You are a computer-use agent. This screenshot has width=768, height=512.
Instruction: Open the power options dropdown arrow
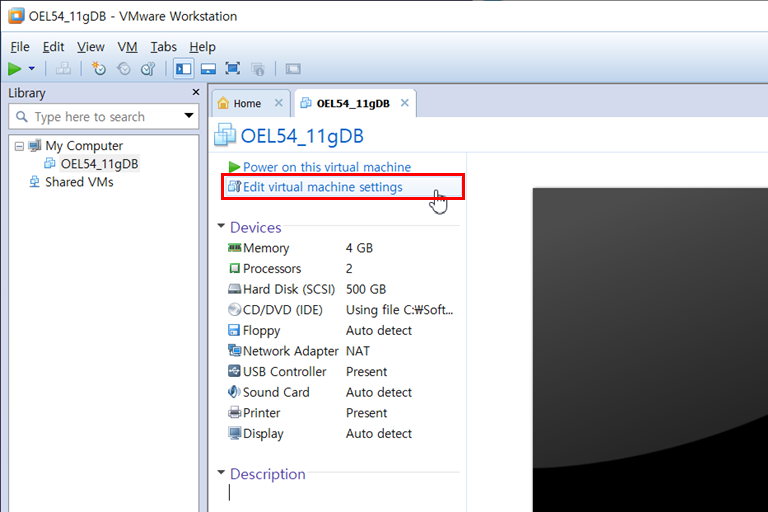[x=31, y=69]
